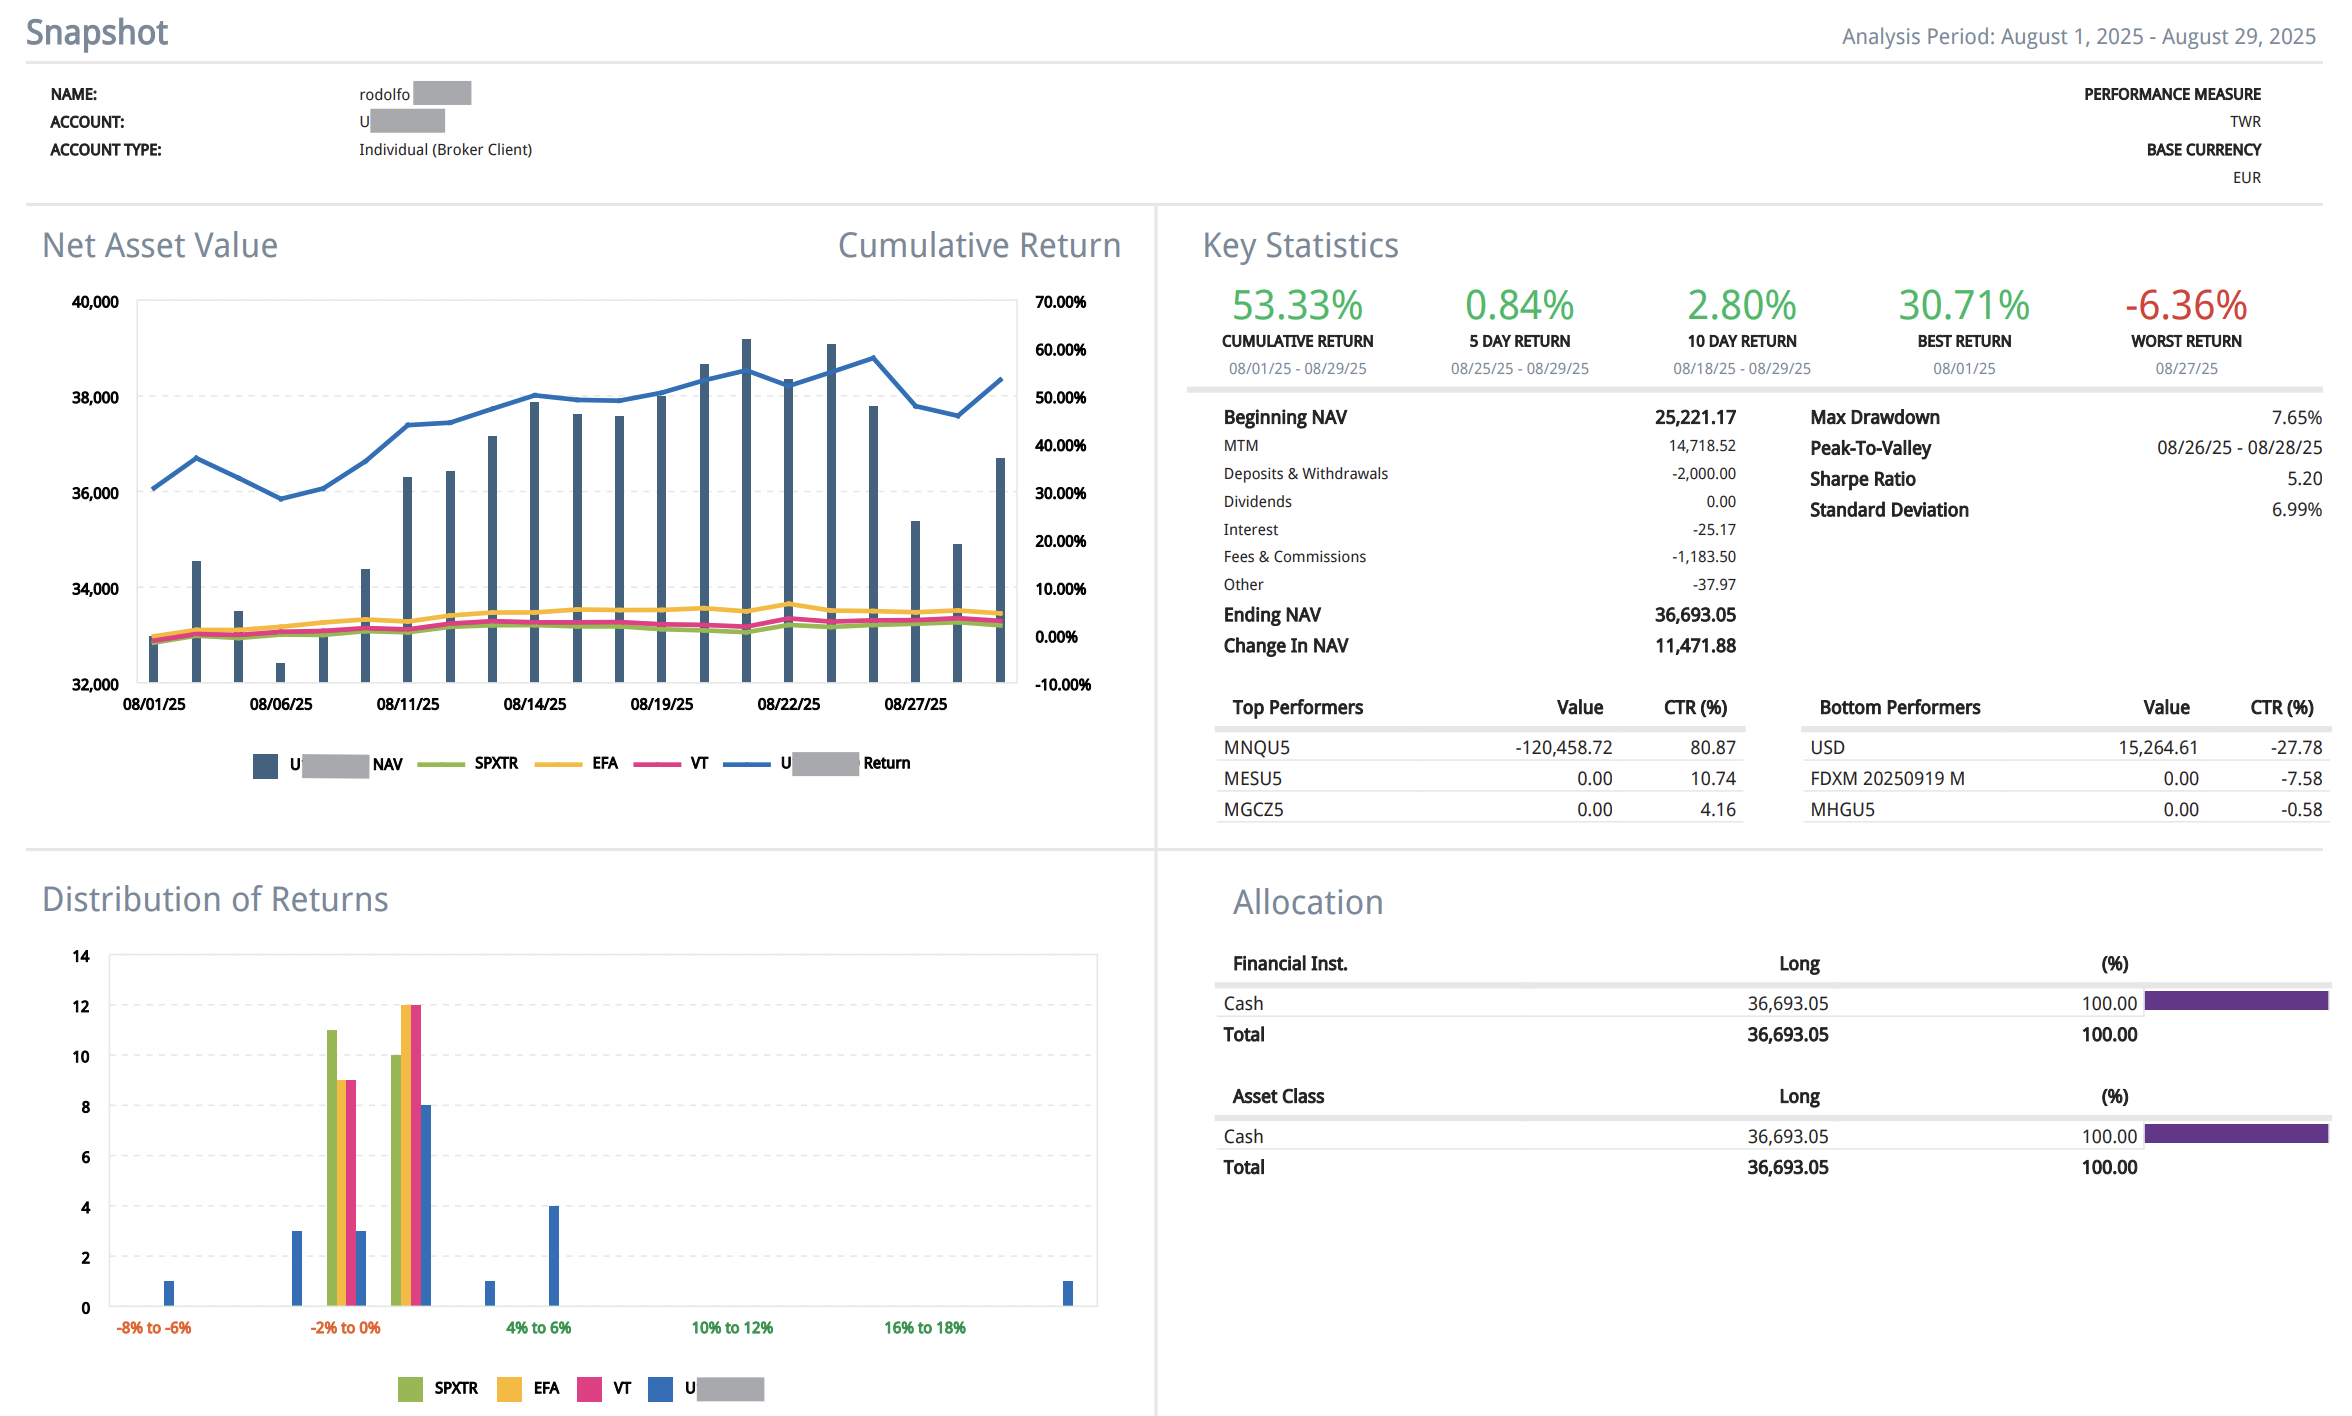Click the FDXM 20250919 M bottom performer
The height and width of the screenshot is (1416, 2352).
(x=1887, y=779)
